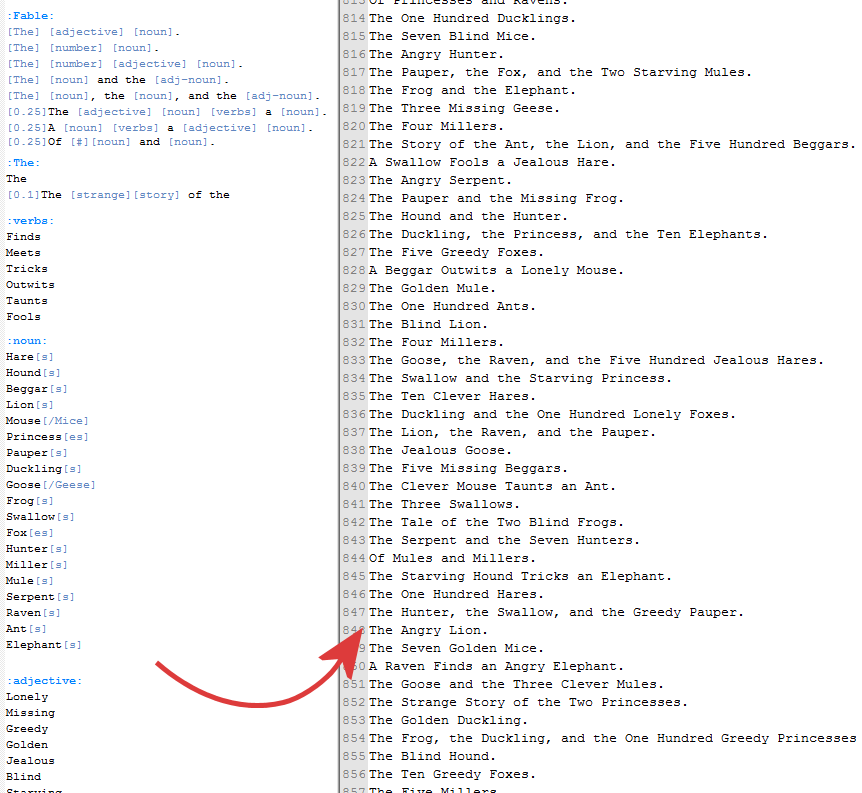Click the Elephant[s] noun entry
The height and width of the screenshot is (793, 862).
[x=44, y=645]
